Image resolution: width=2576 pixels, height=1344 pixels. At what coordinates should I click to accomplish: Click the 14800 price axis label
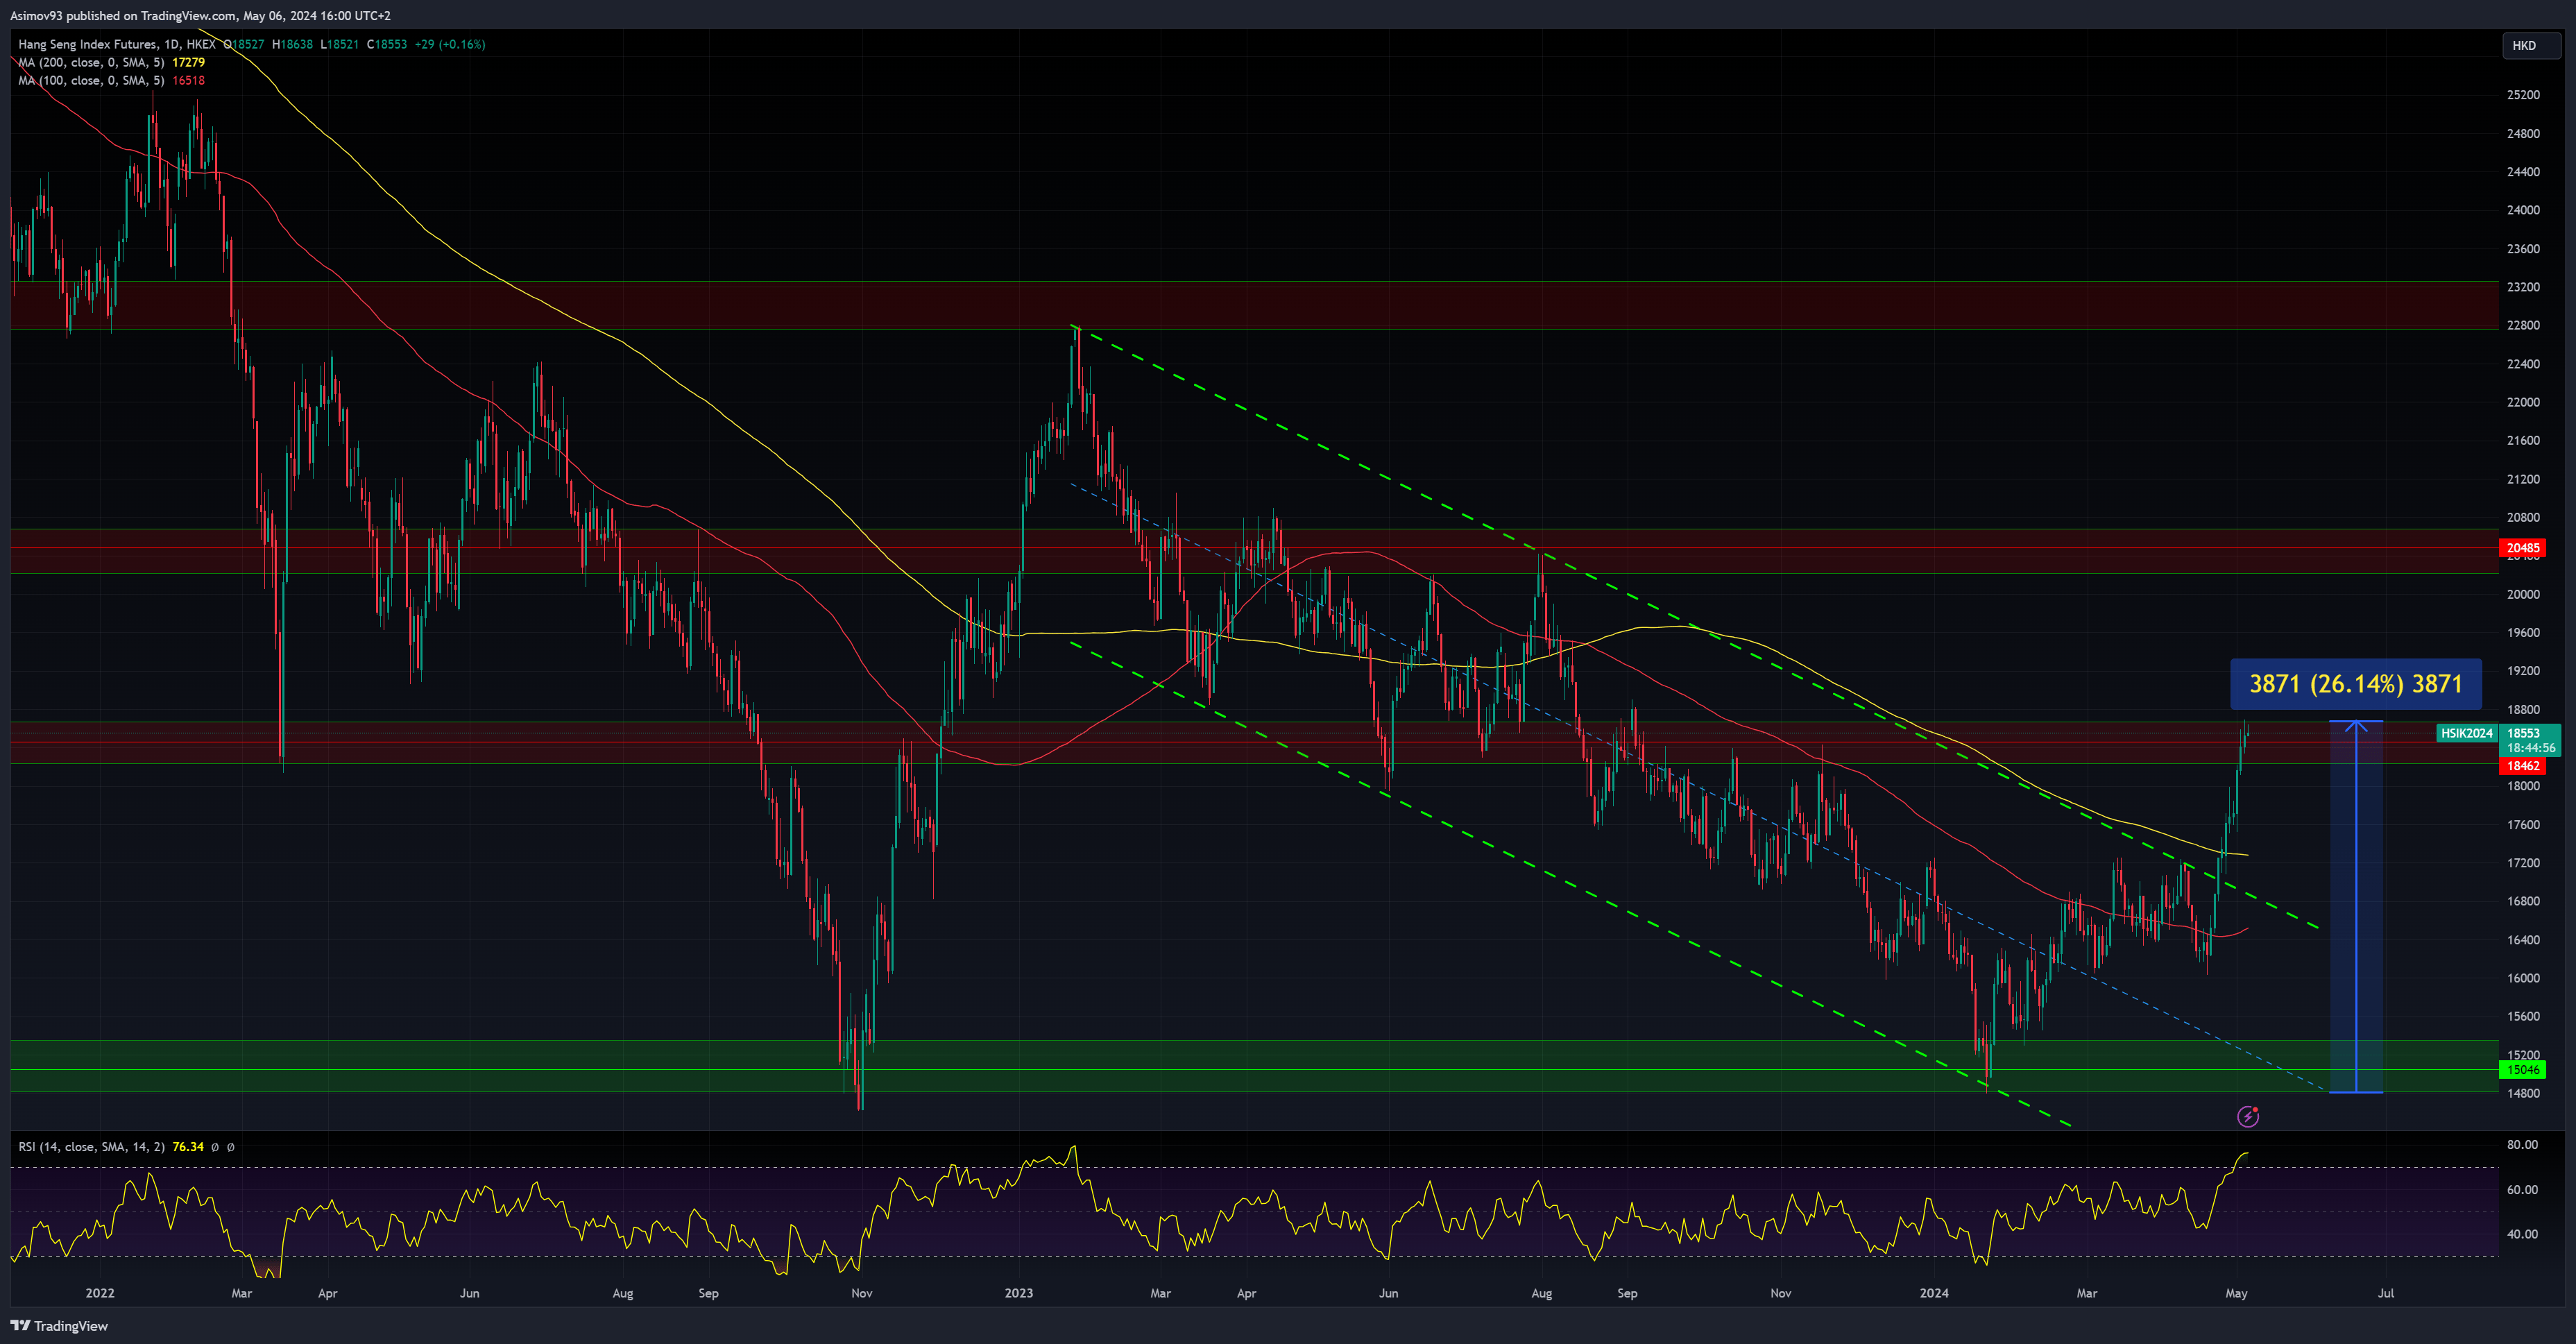point(2523,1093)
